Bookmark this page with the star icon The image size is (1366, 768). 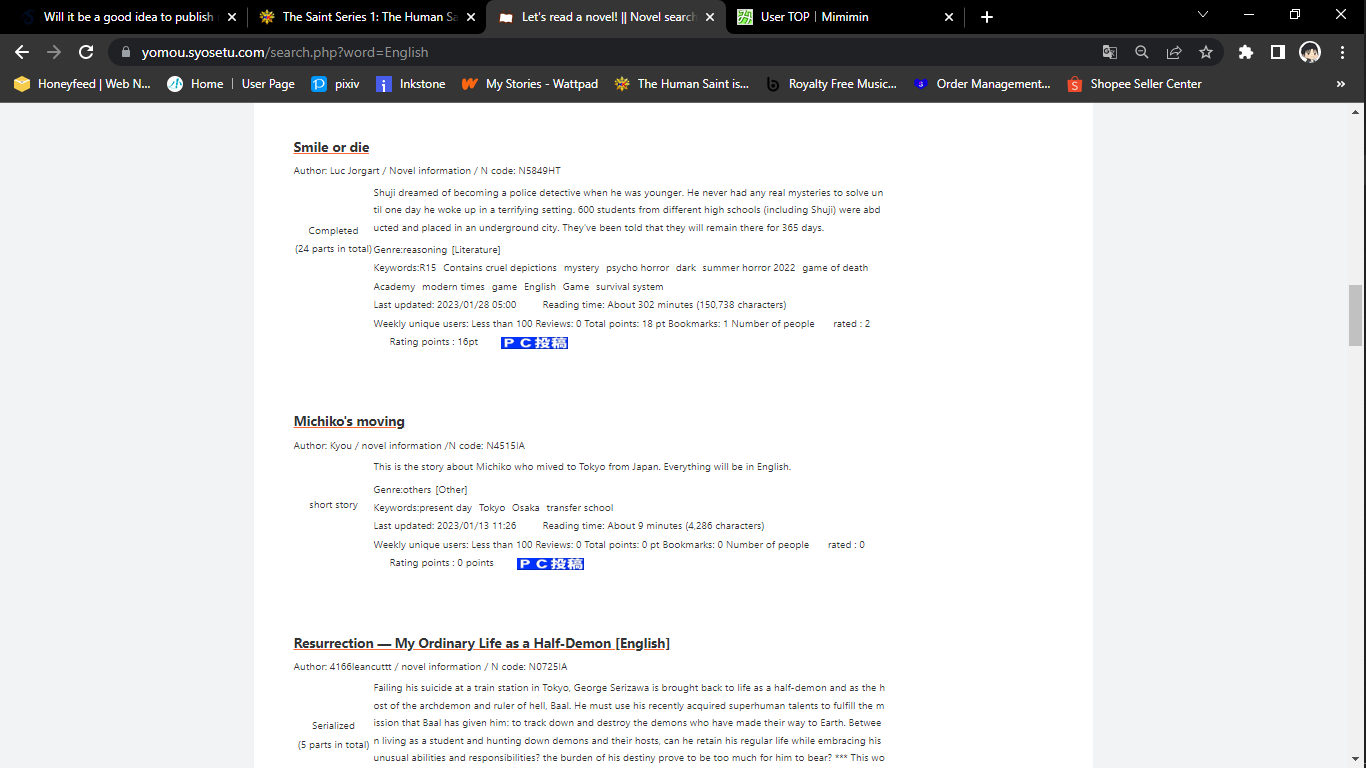pyautogui.click(x=1206, y=52)
